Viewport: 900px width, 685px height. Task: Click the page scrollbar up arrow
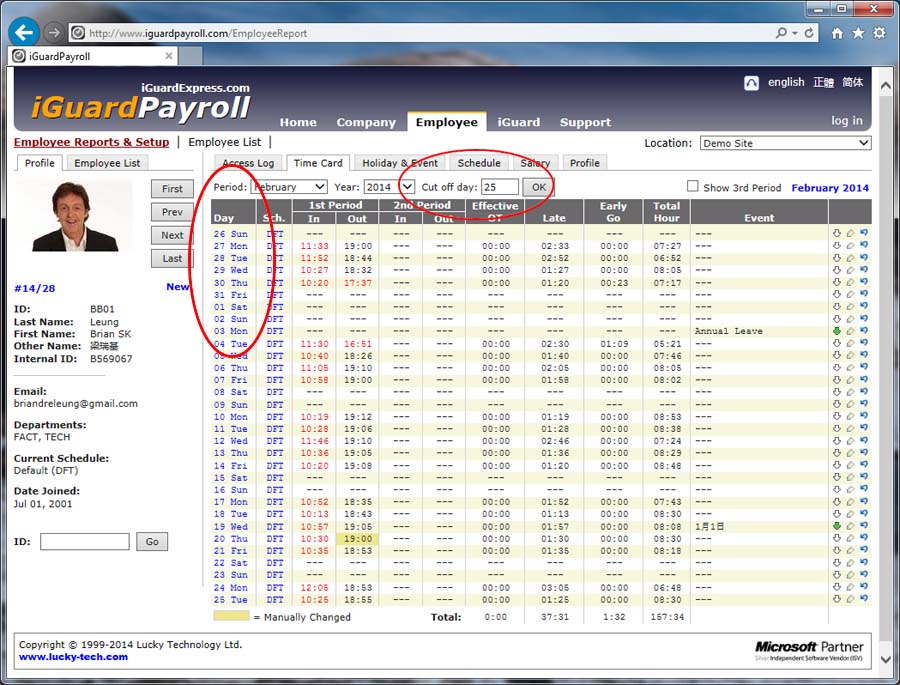tap(886, 86)
